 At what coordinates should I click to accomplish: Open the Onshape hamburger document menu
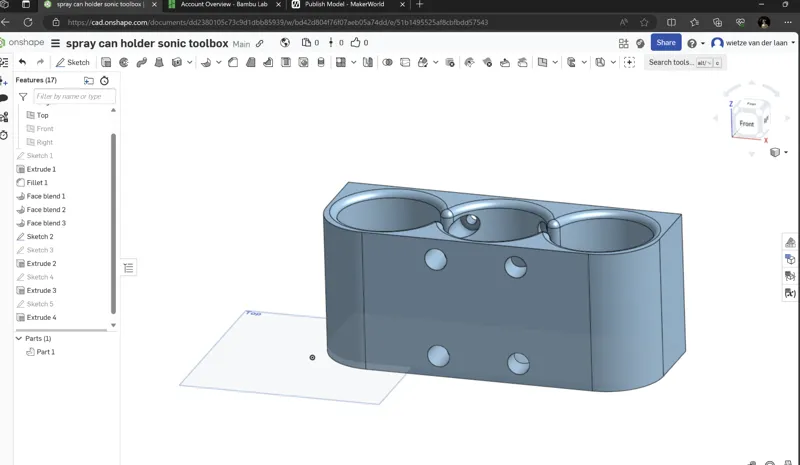click(x=55, y=43)
